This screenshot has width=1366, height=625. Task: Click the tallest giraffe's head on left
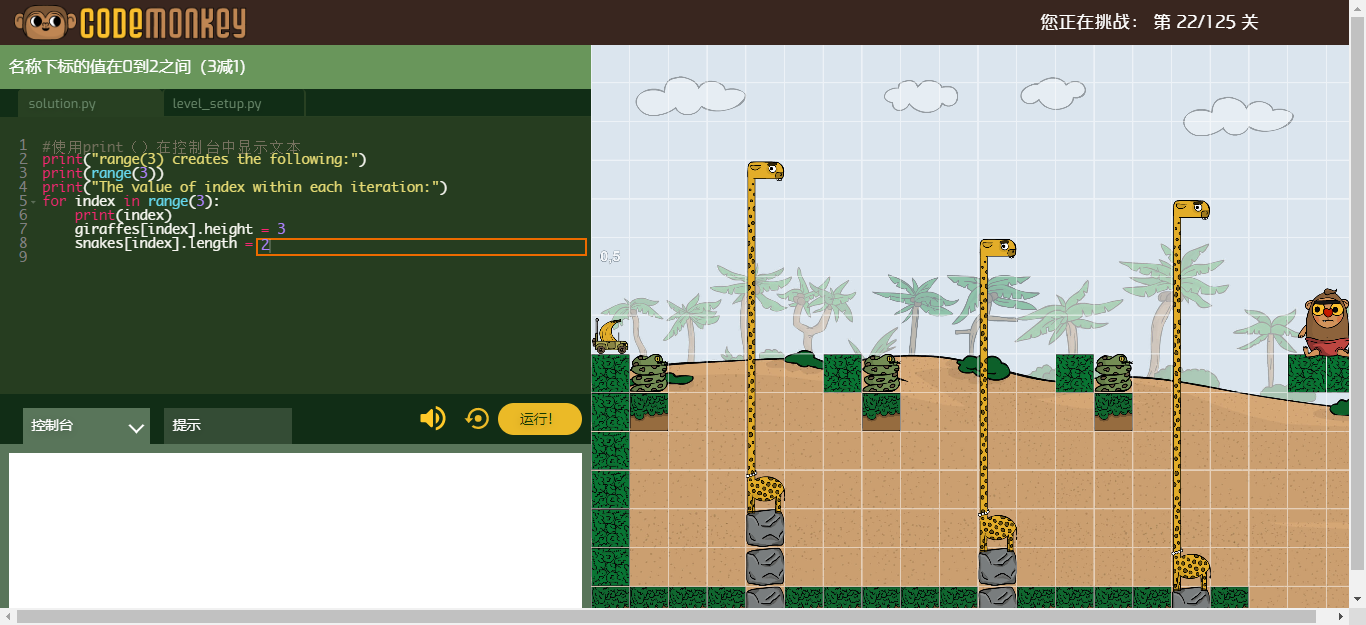pos(766,171)
